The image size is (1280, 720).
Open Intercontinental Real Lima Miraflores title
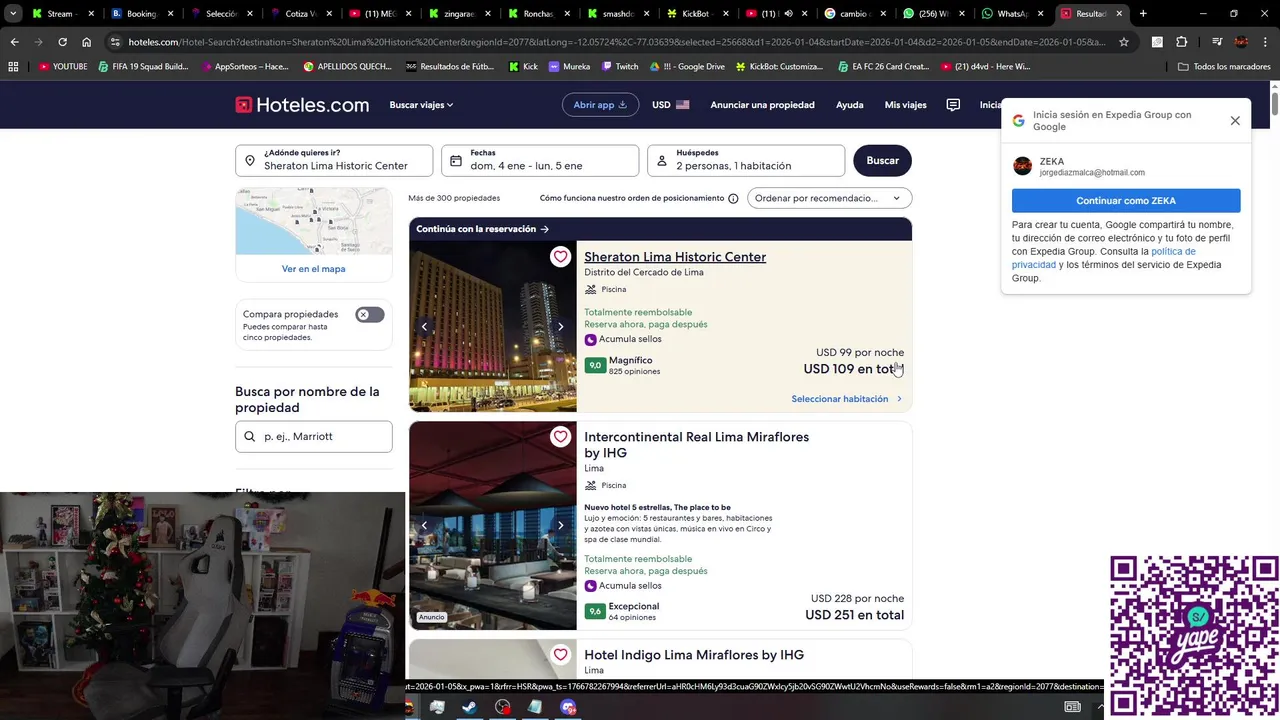[696, 445]
